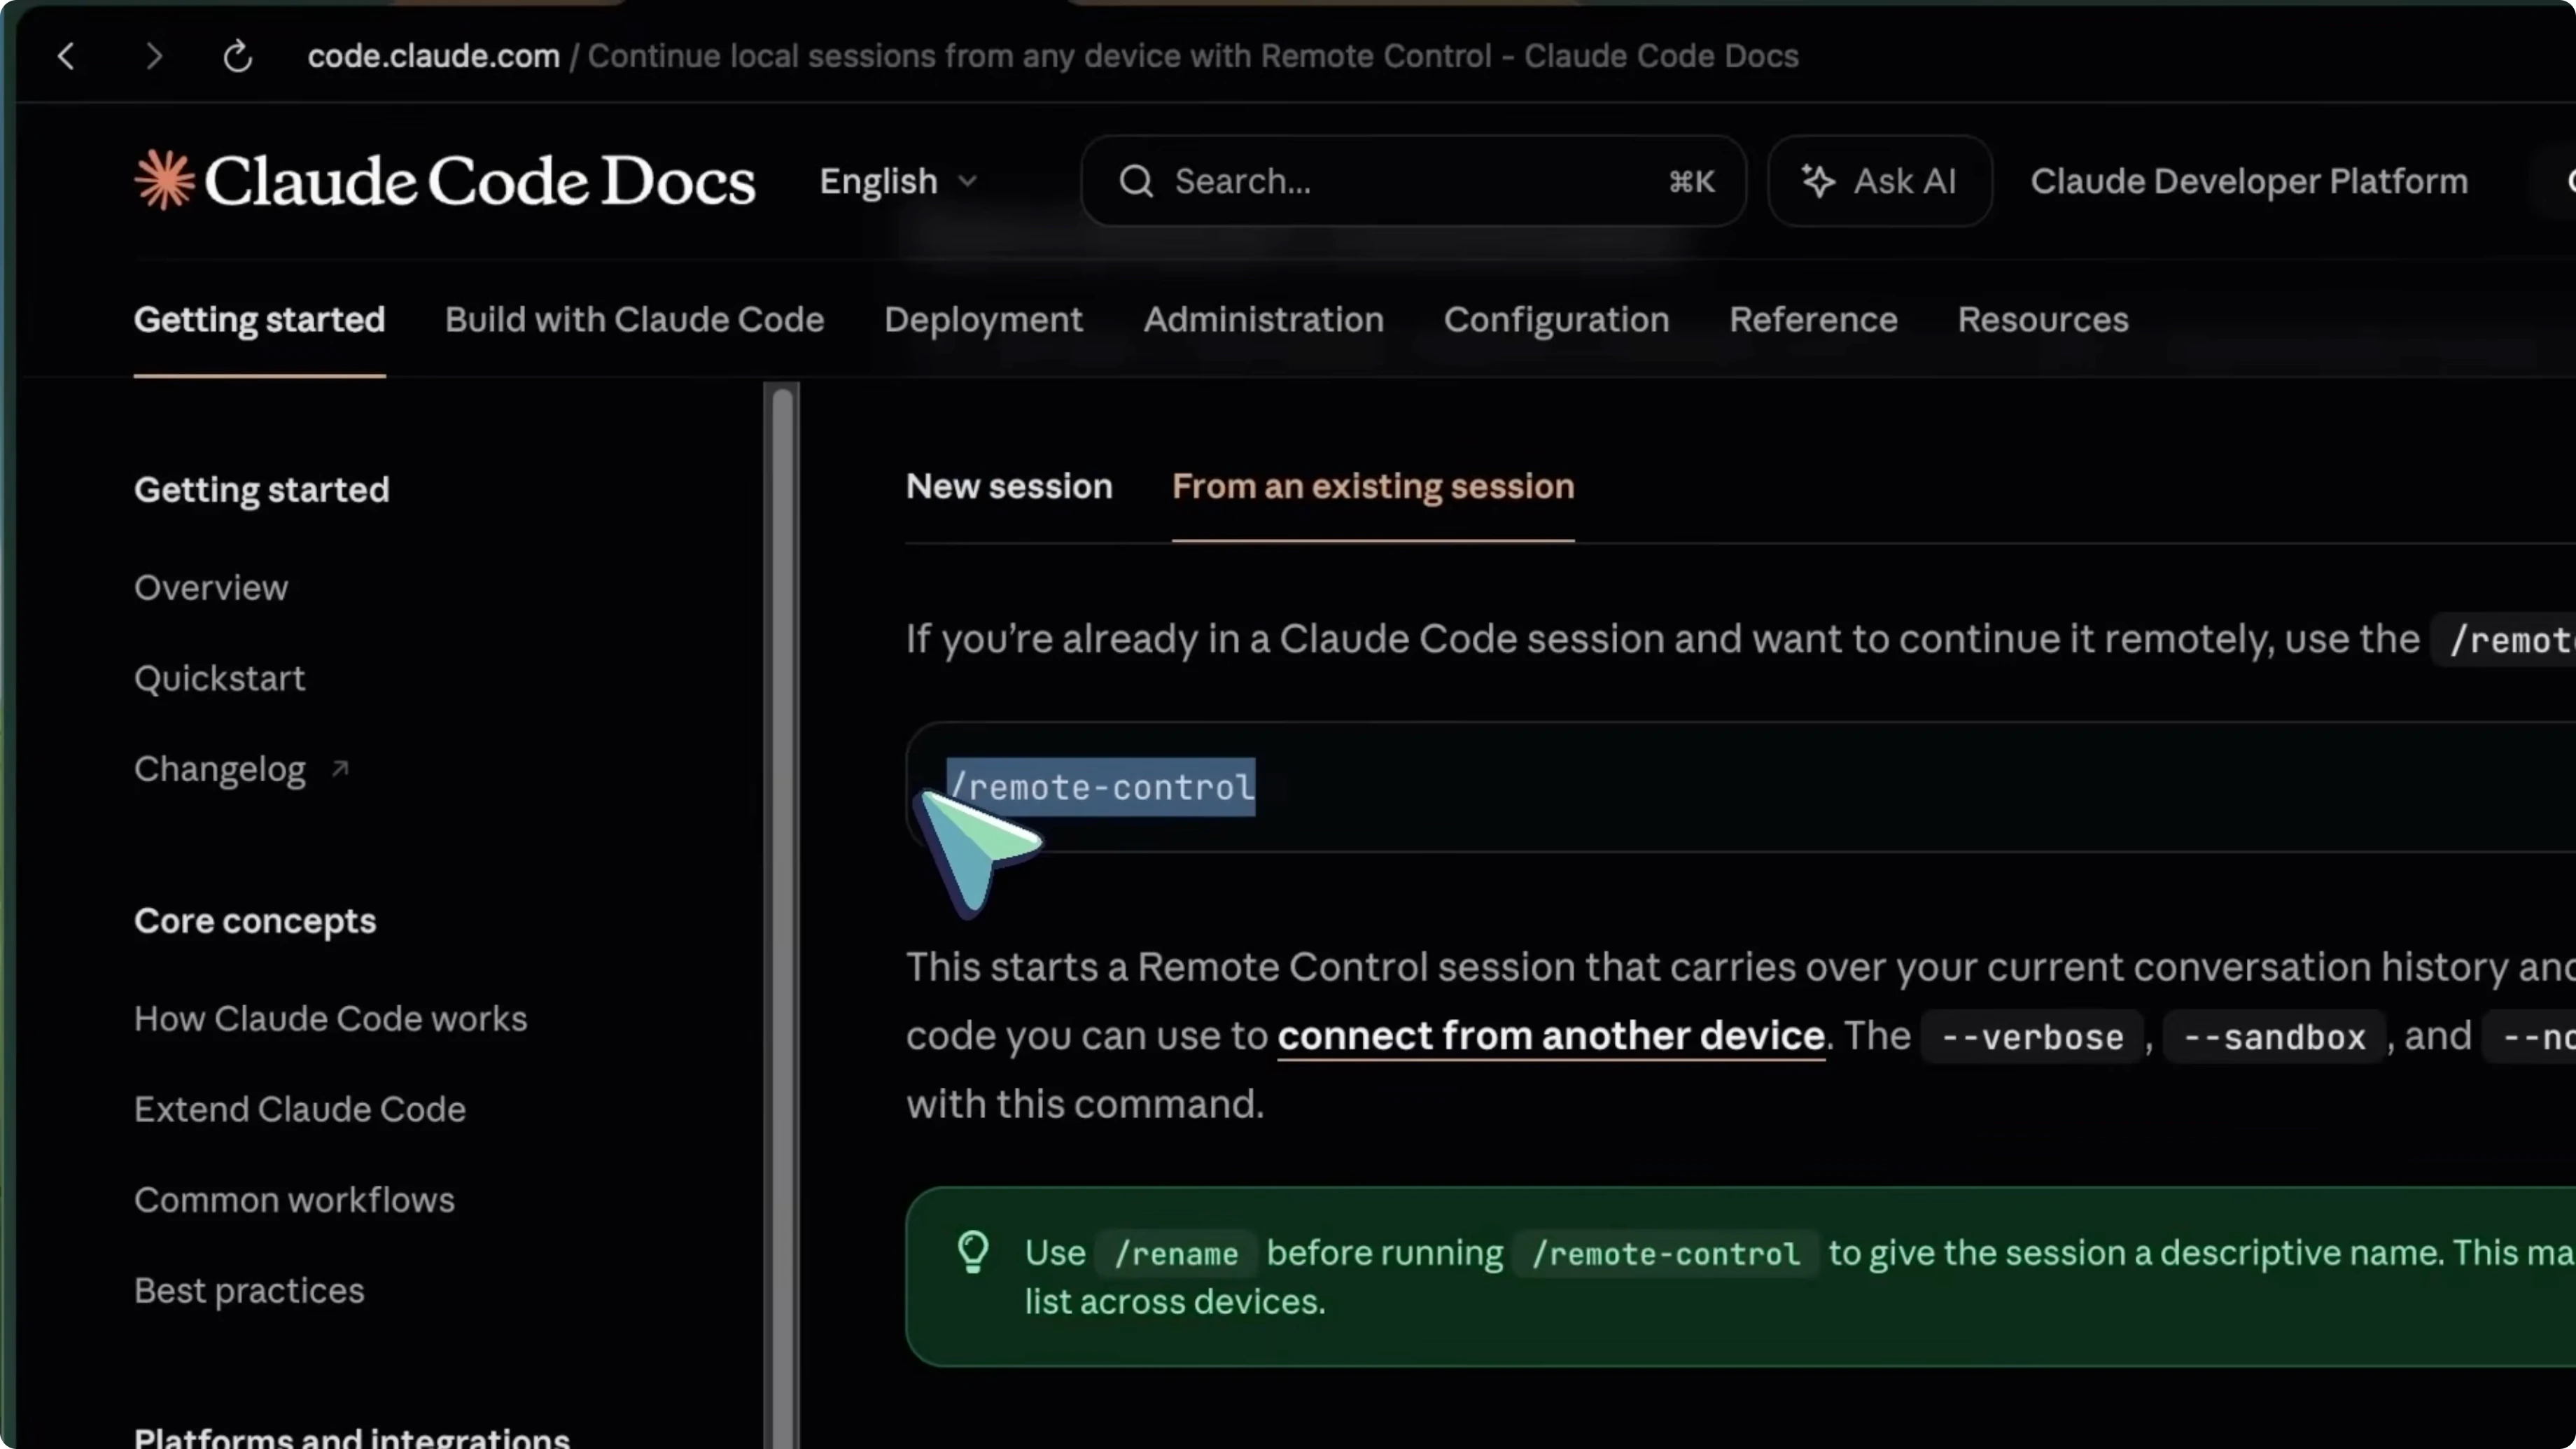Click the browser back navigation arrow
Image resolution: width=2576 pixels, height=1449 pixels.
coord(66,56)
